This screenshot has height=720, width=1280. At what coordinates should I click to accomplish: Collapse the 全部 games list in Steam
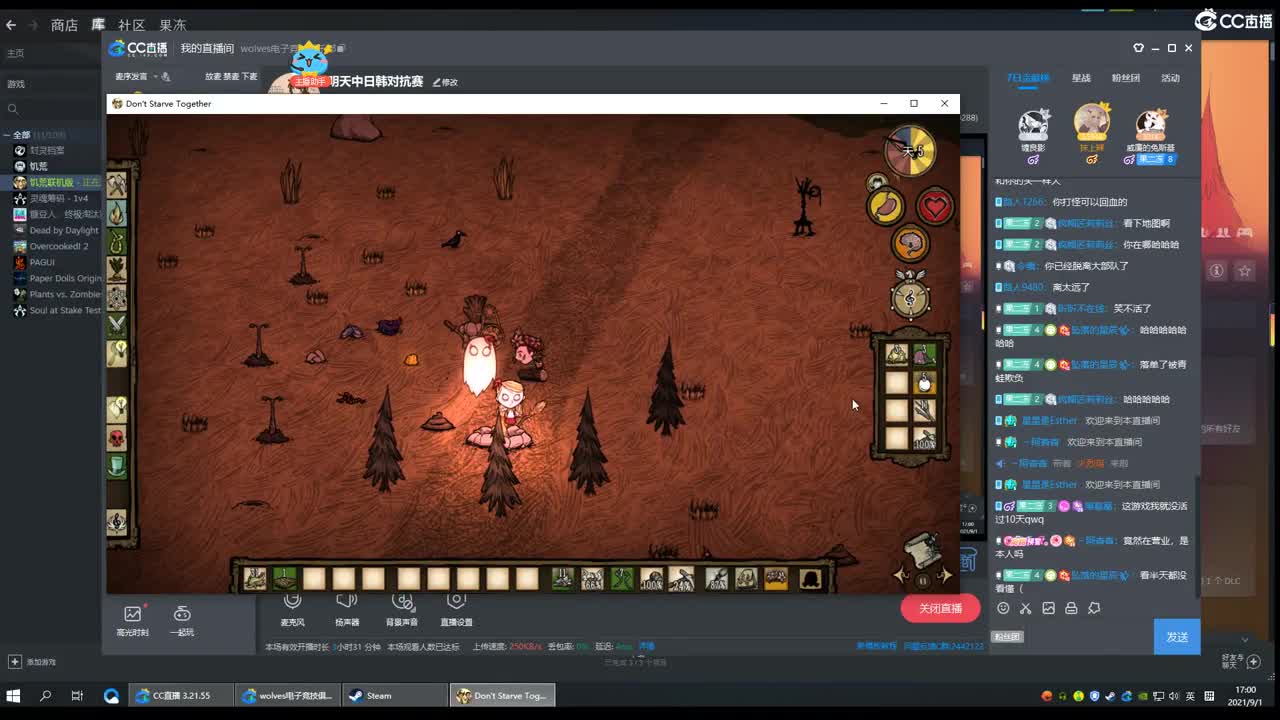(8, 135)
